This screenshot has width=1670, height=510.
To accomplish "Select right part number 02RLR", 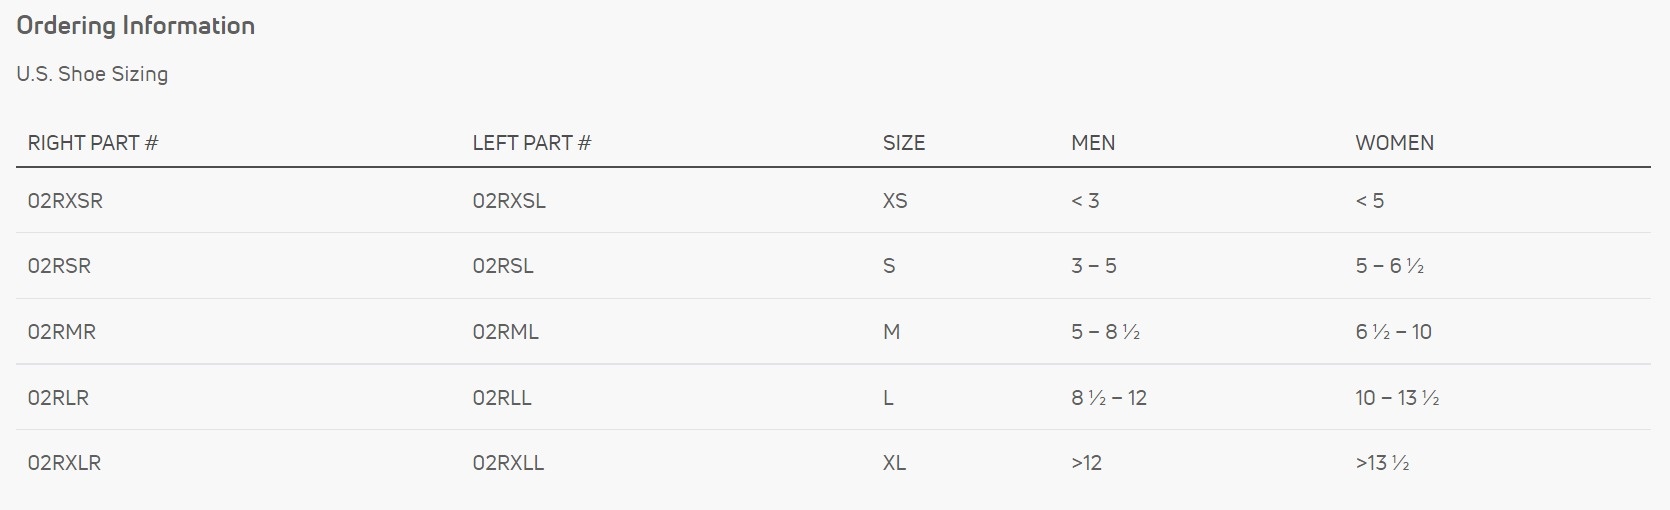I will point(58,398).
